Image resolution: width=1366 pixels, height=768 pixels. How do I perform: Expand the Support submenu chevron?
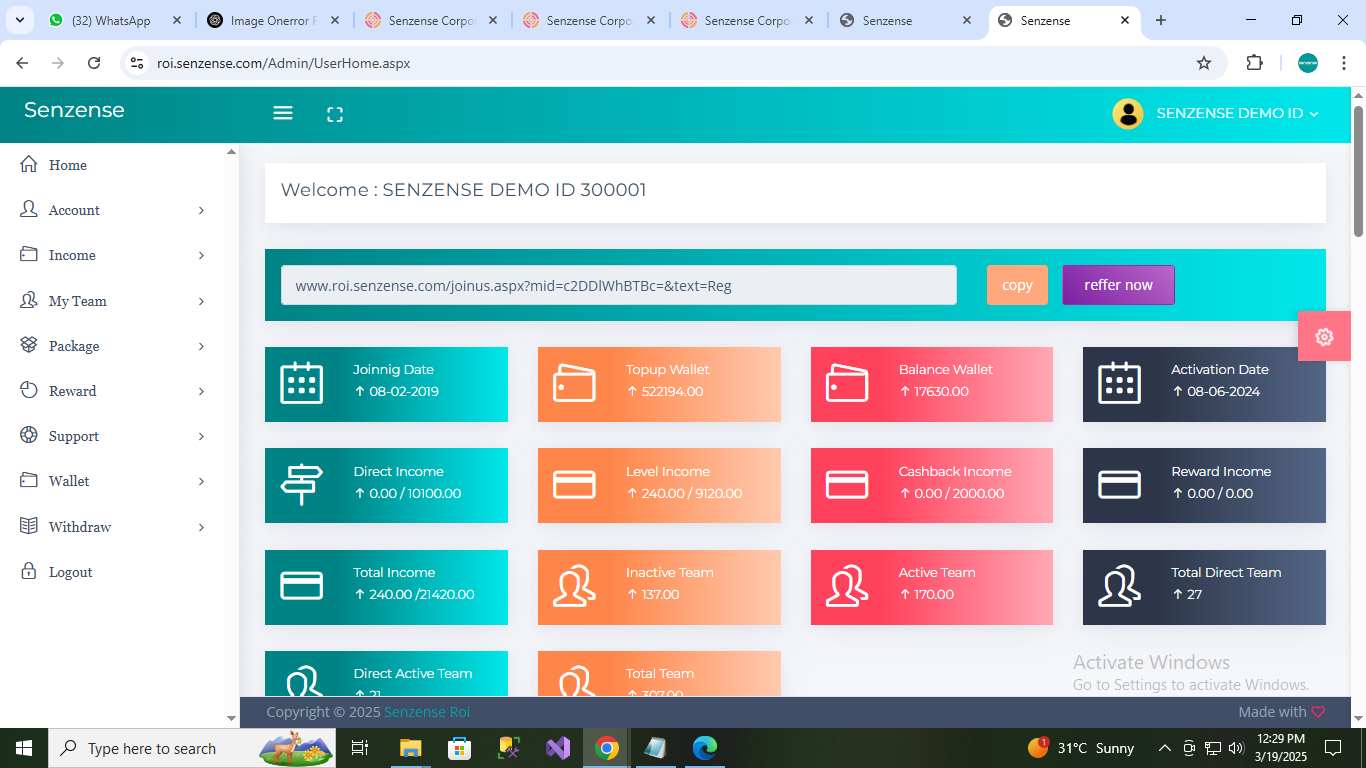[x=201, y=436]
